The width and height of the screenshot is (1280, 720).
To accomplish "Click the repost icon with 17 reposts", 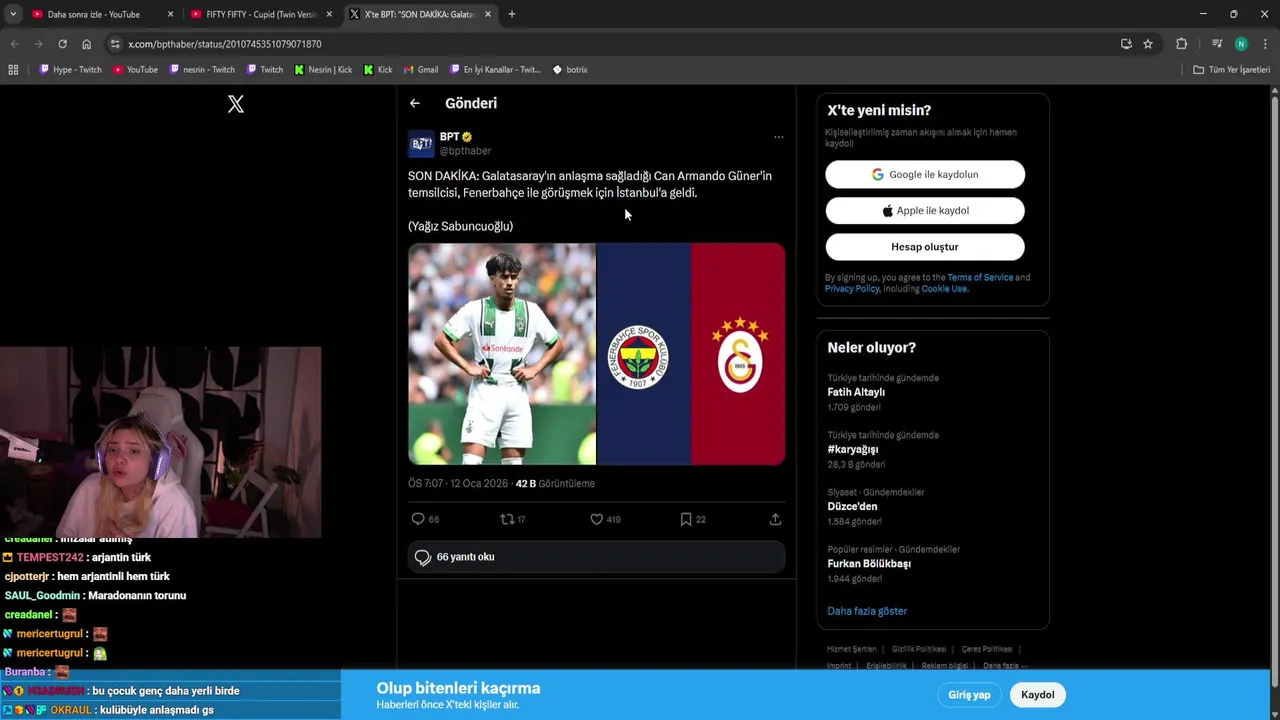I will (x=506, y=519).
